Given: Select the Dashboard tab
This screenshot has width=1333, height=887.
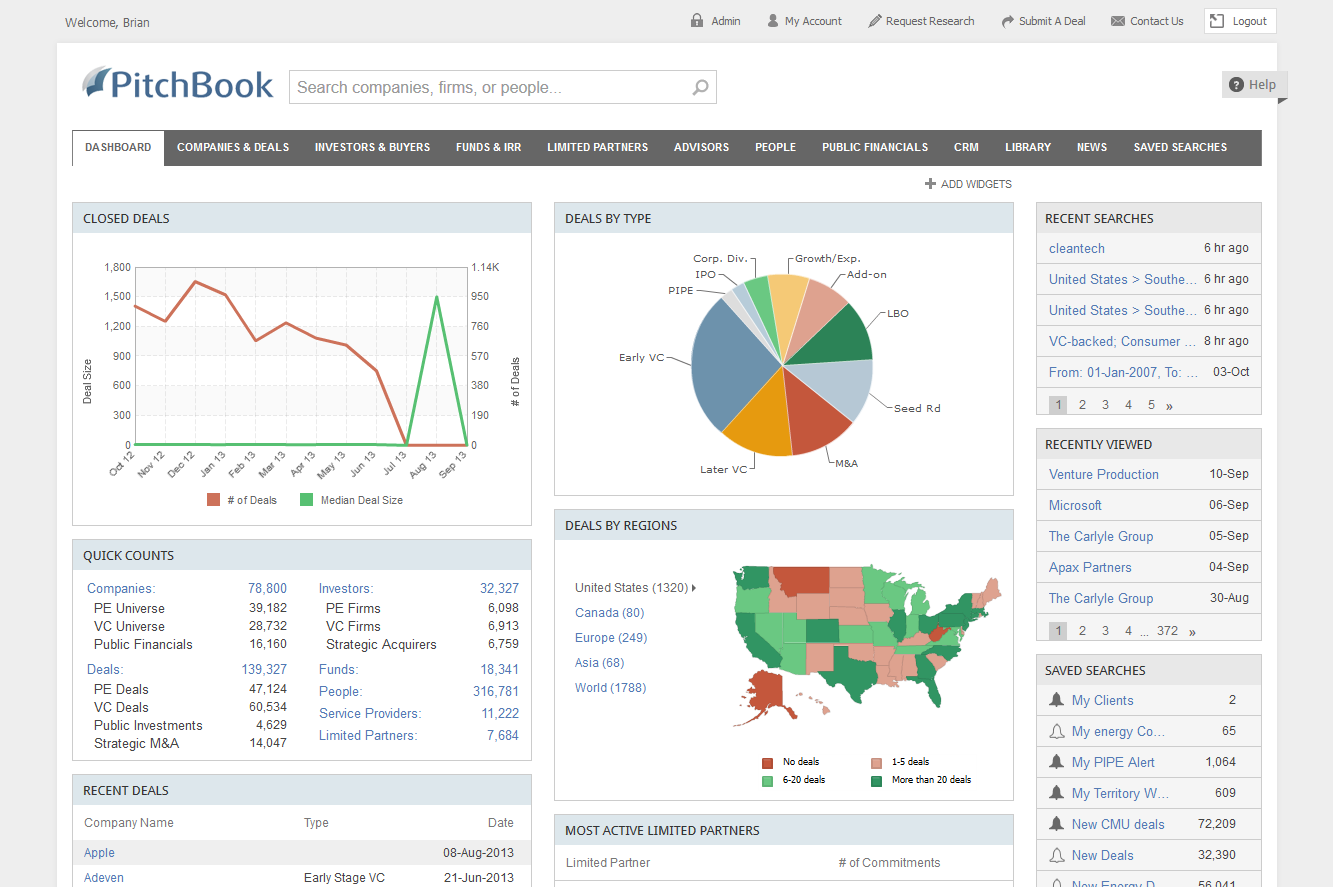Looking at the screenshot, I should (118, 147).
